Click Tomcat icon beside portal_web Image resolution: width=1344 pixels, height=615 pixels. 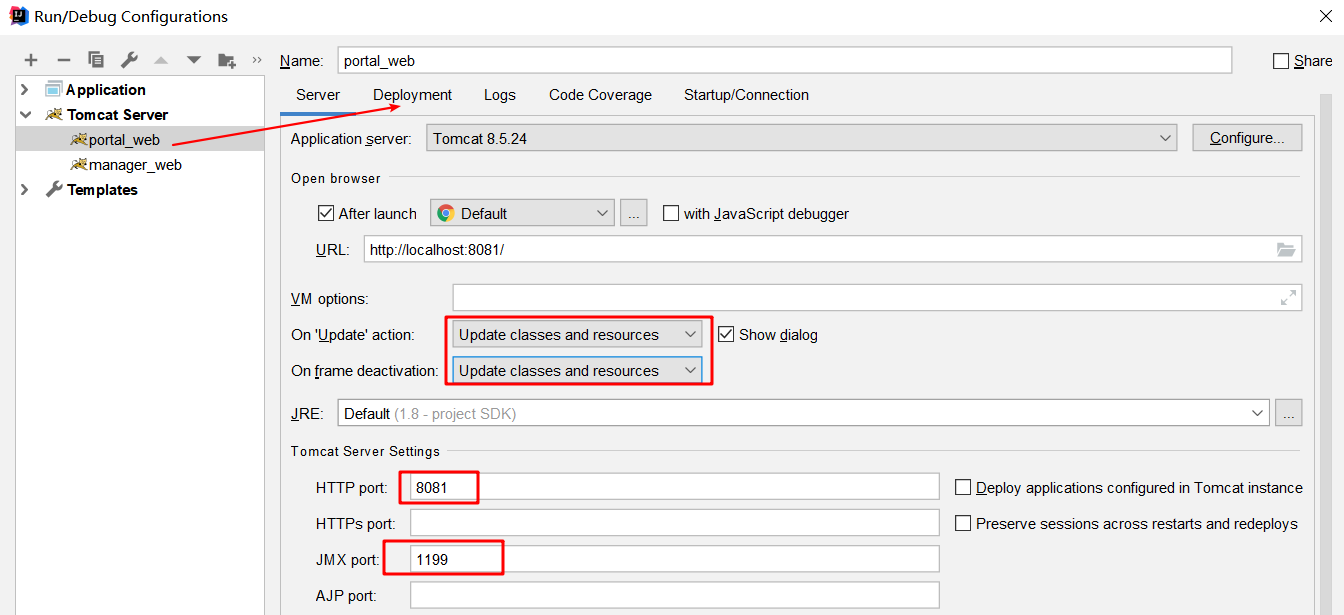coord(79,139)
